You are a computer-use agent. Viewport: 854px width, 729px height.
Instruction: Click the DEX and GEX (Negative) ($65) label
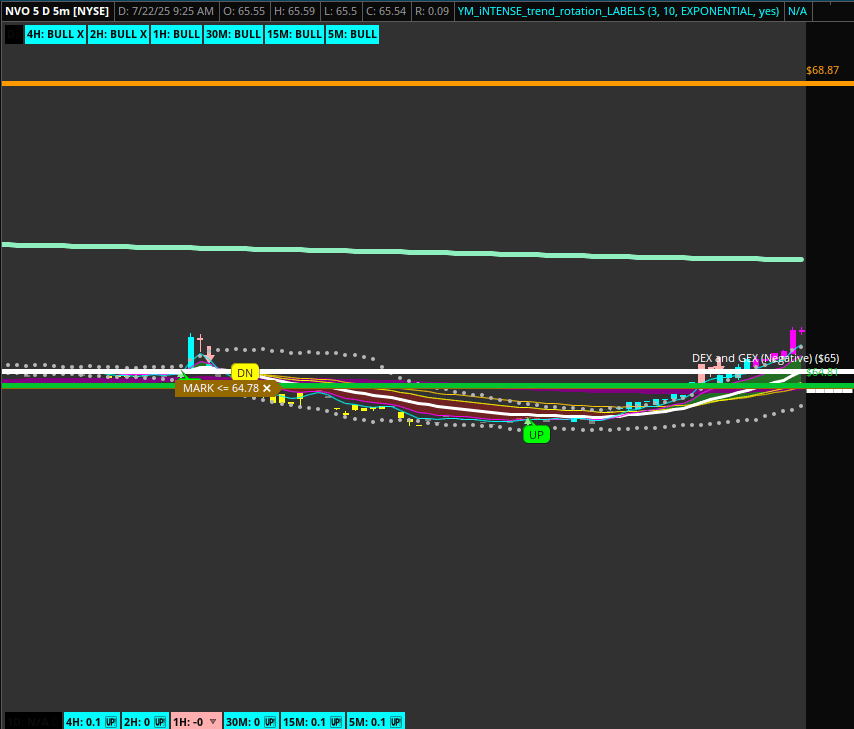[x=765, y=358]
